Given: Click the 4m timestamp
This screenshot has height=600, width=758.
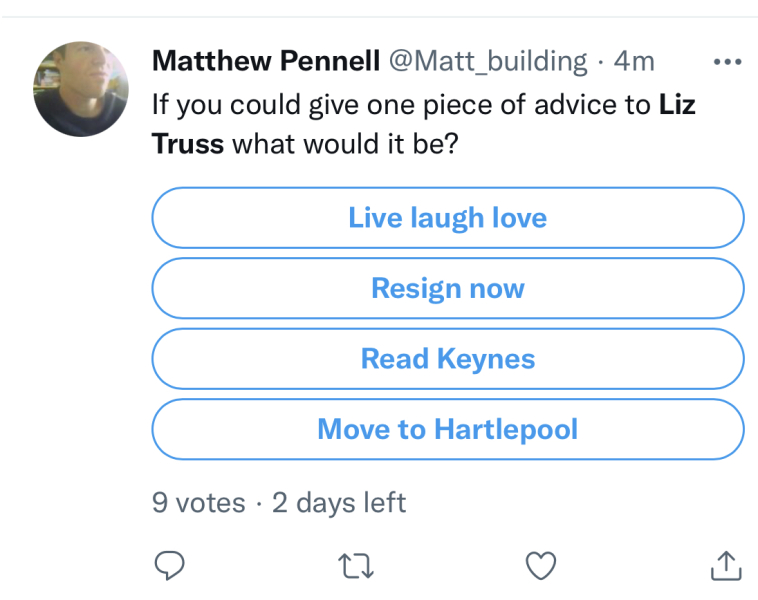Looking at the screenshot, I should [634, 61].
